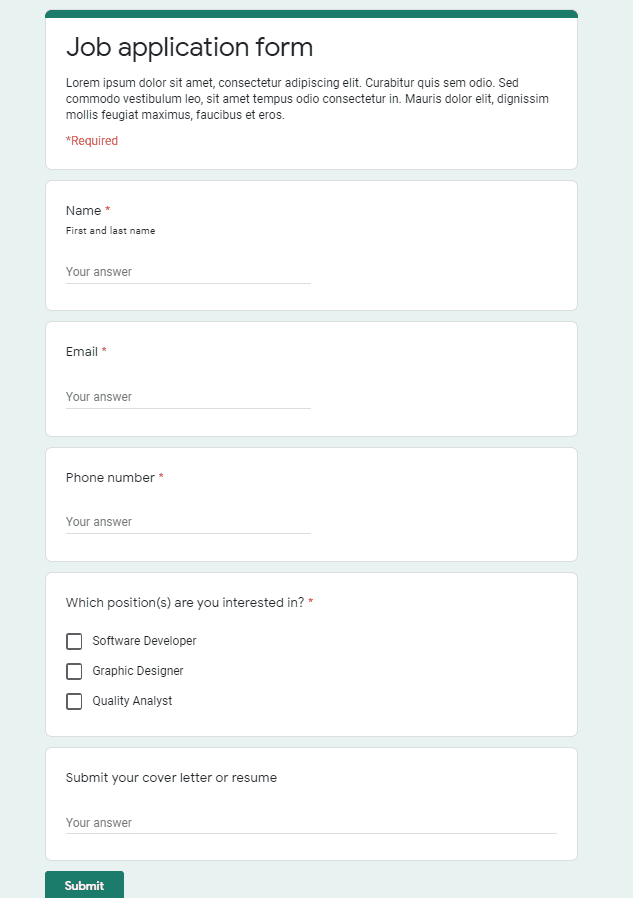Select the Graphic Designer option label
633x898 pixels.
click(137, 671)
